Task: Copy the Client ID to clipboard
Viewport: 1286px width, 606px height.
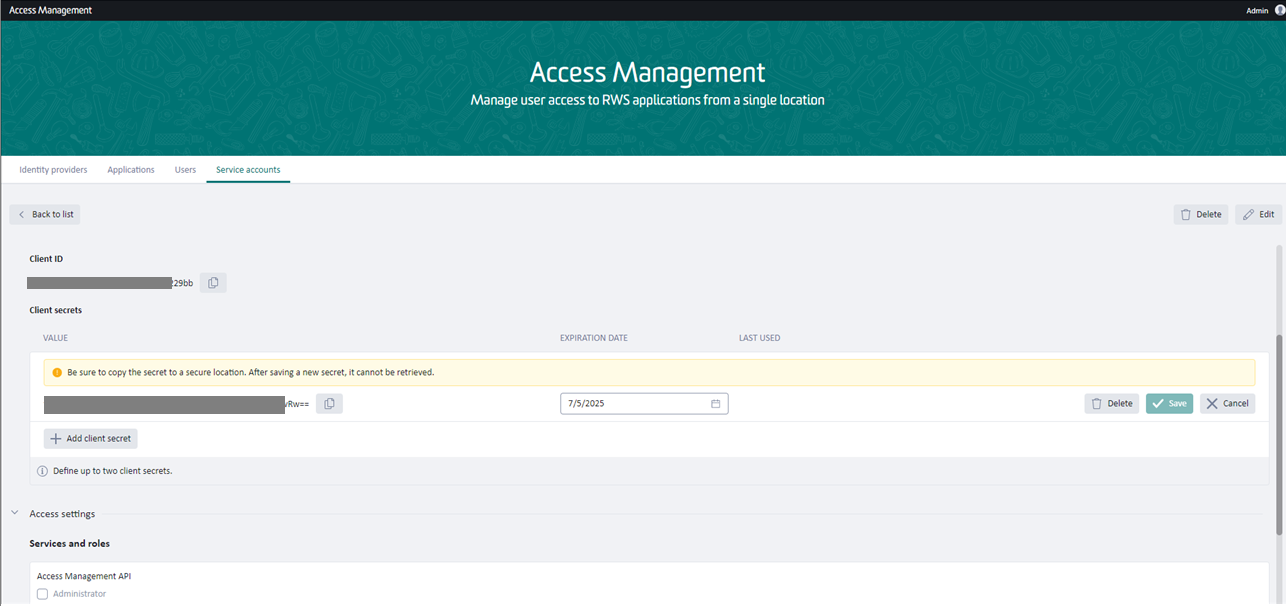Action: point(212,282)
